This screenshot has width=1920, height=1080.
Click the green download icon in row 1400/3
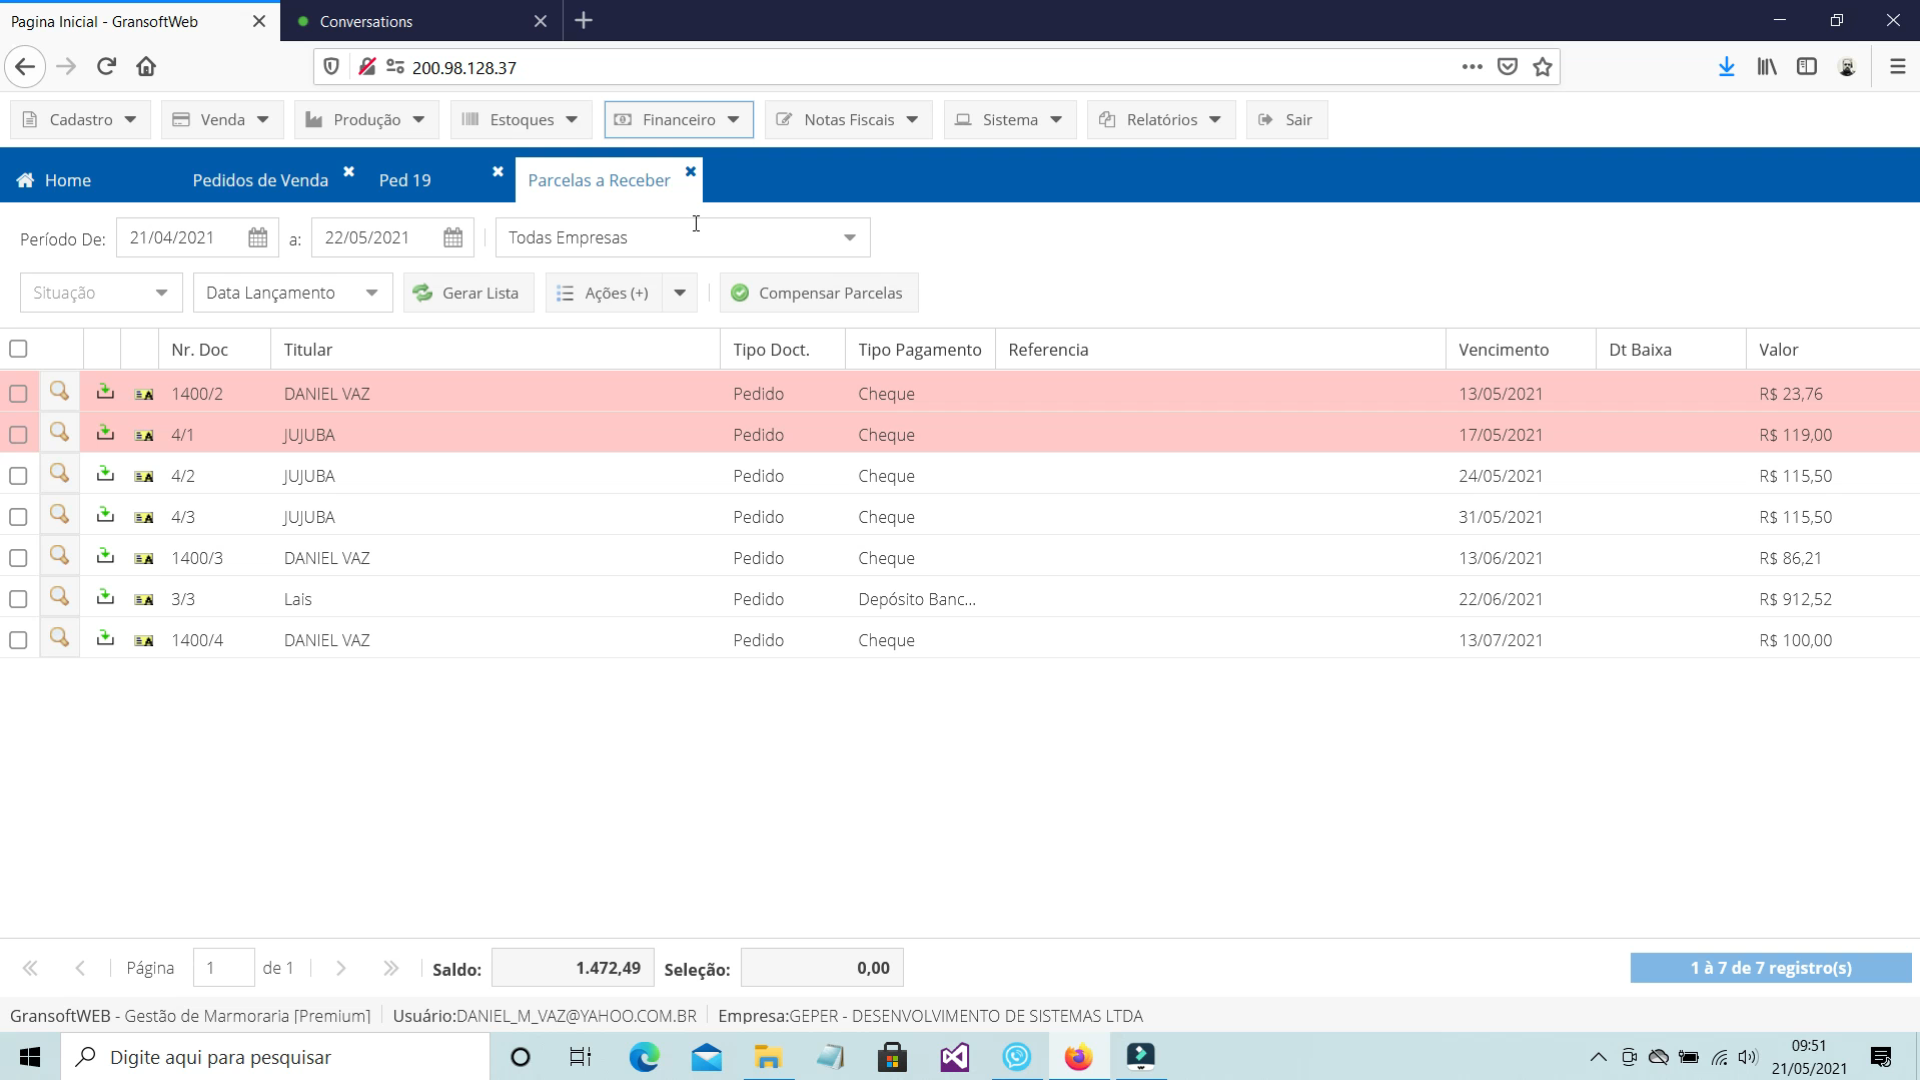[105, 556]
